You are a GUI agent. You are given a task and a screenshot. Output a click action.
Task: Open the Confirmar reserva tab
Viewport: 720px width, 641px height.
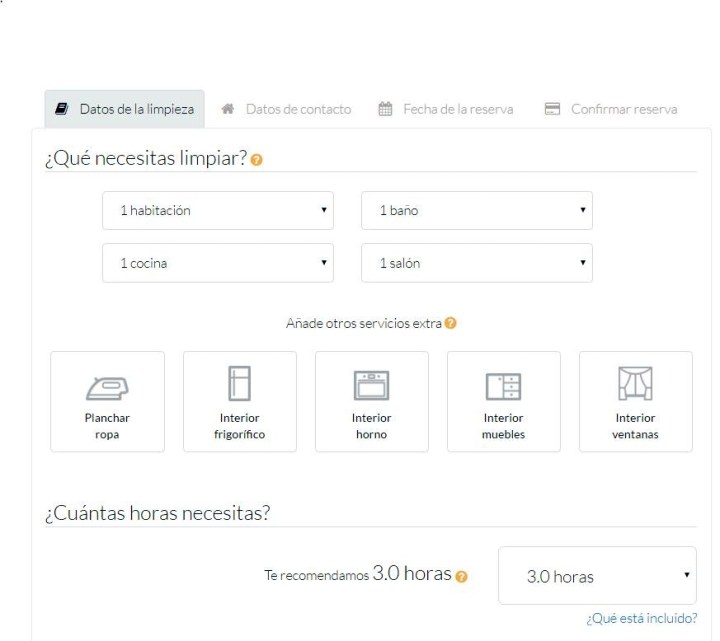pyautogui.click(x=611, y=109)
